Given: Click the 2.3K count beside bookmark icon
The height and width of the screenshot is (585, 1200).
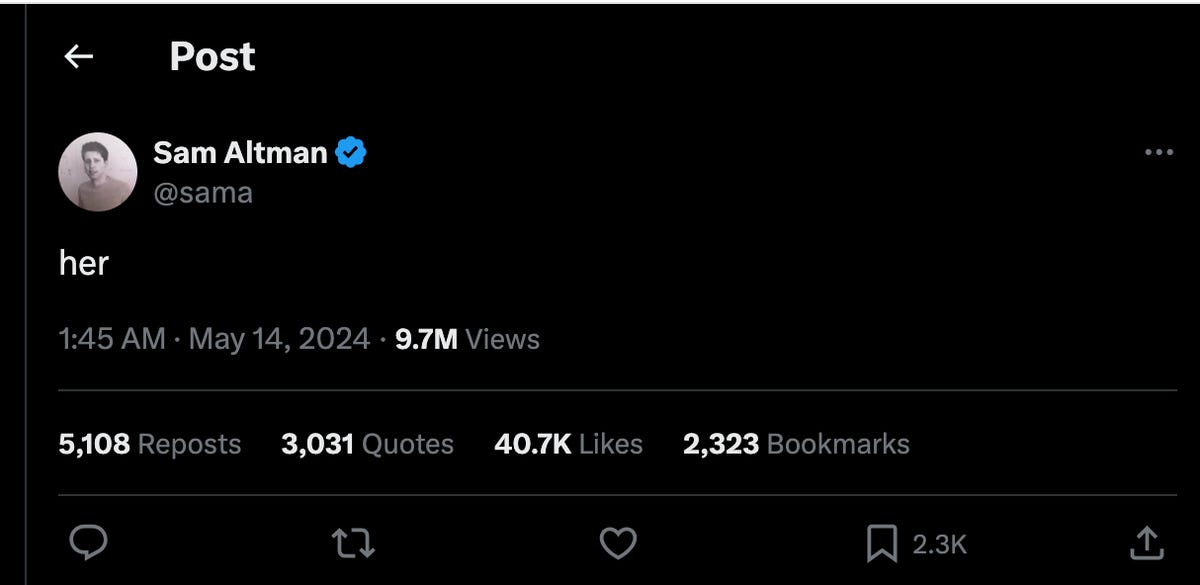Looking at the screenshot, I should coord(939,544).
